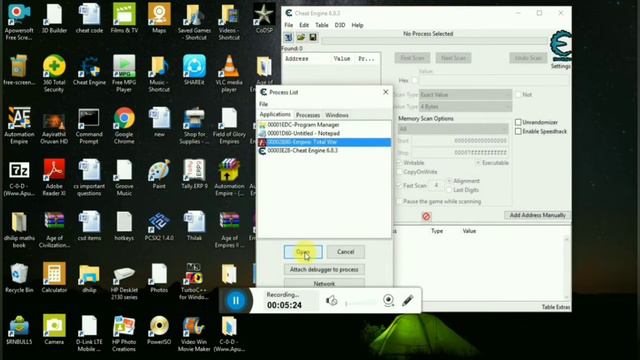Open the Cheat Engine process picker icon
Screen dimensions: 640x360
[289, 38]
